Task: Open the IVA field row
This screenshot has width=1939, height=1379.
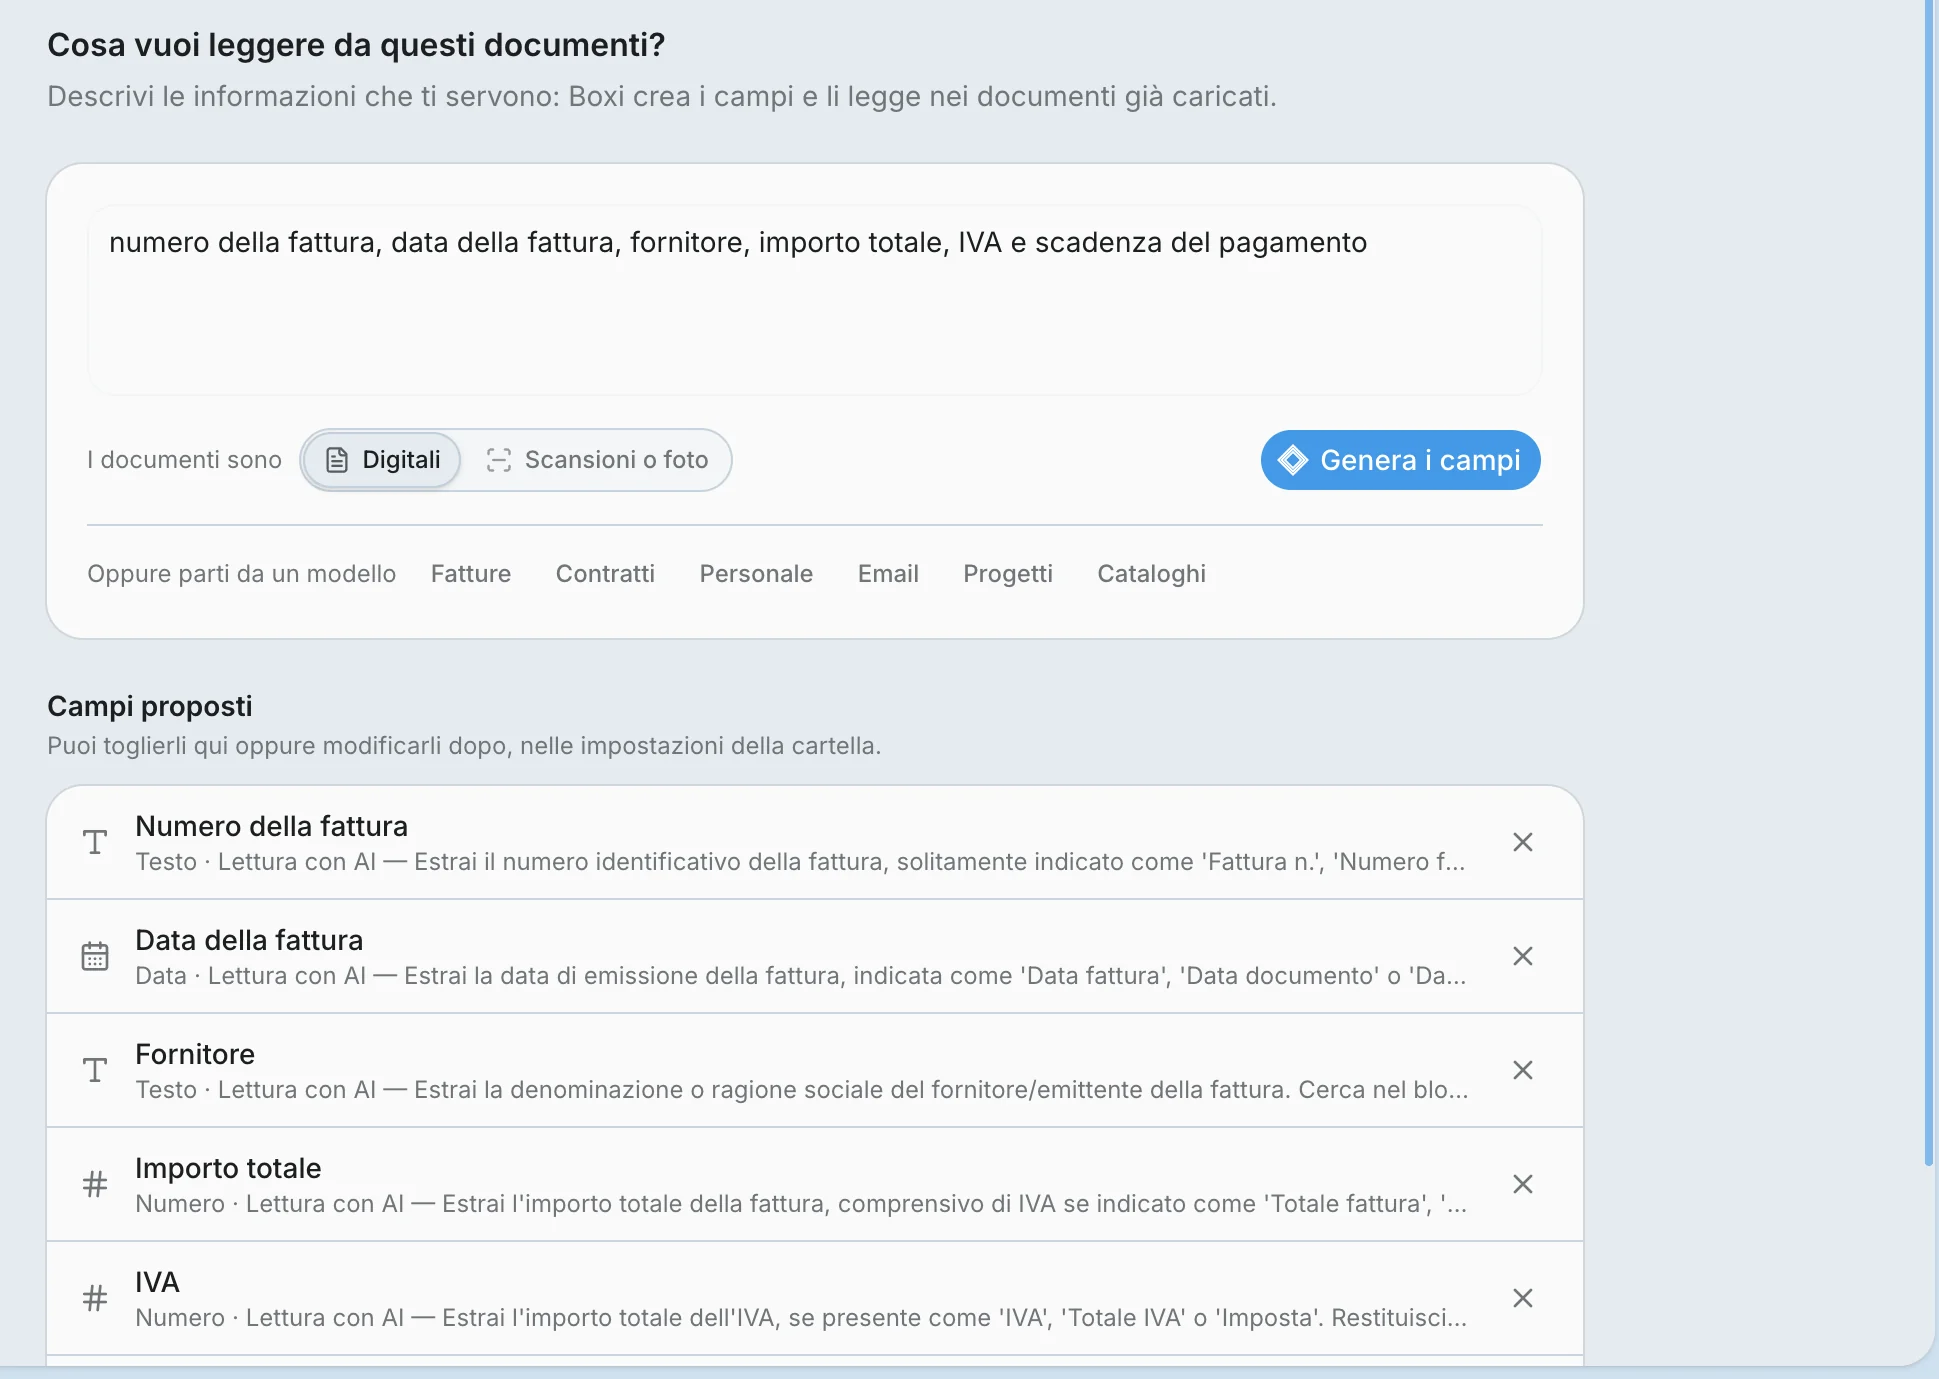Action: click(814, 1298)
